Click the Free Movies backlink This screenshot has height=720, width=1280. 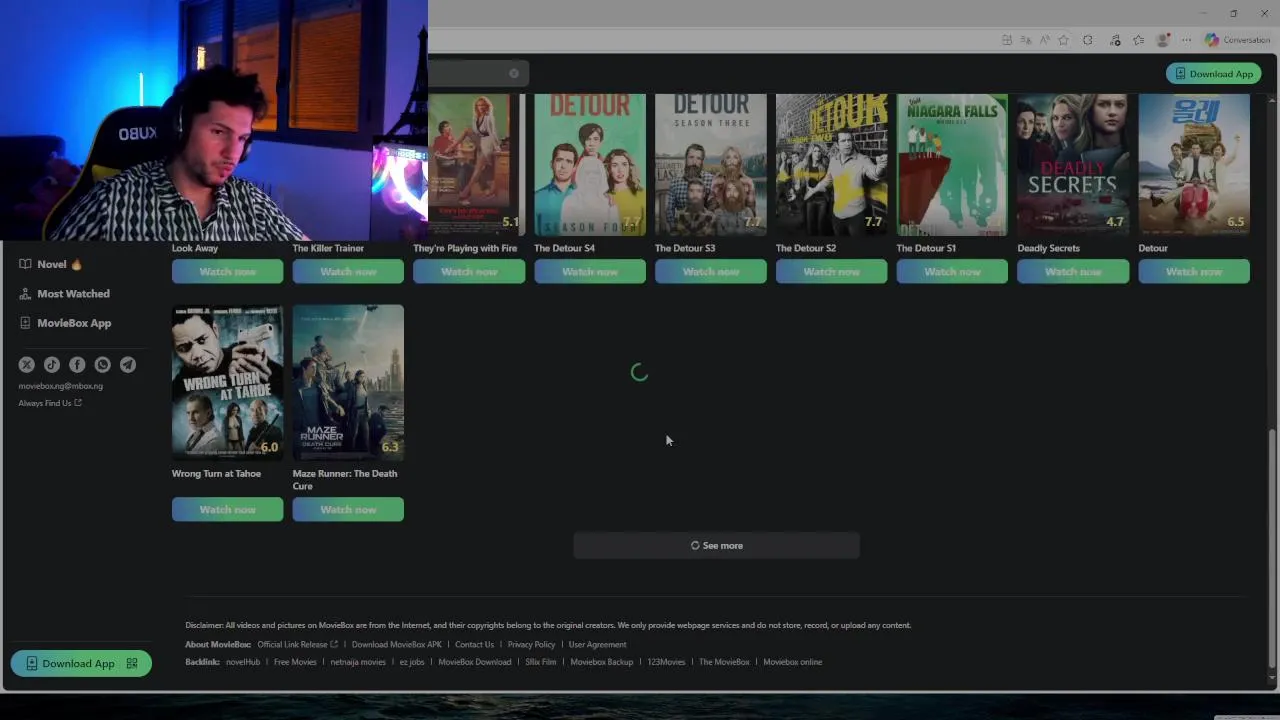[295, 662]
